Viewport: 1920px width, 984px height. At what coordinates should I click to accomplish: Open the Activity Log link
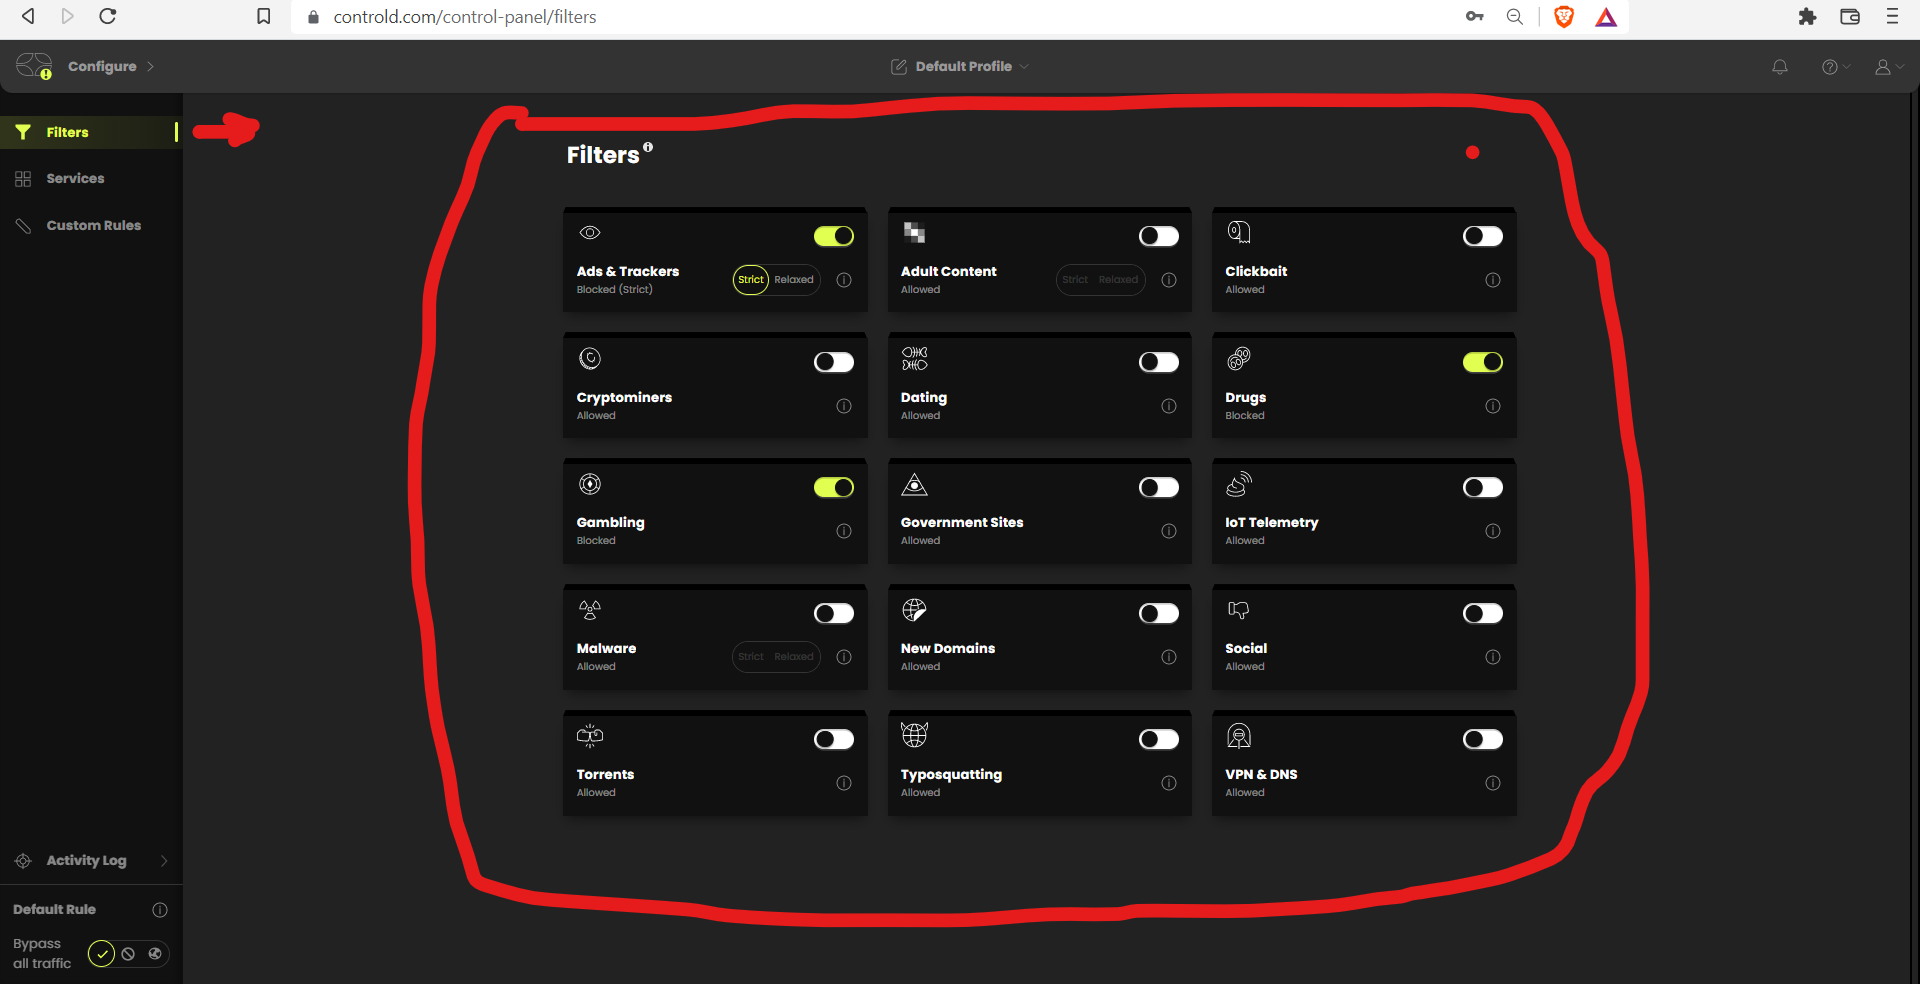coord(86,861)
